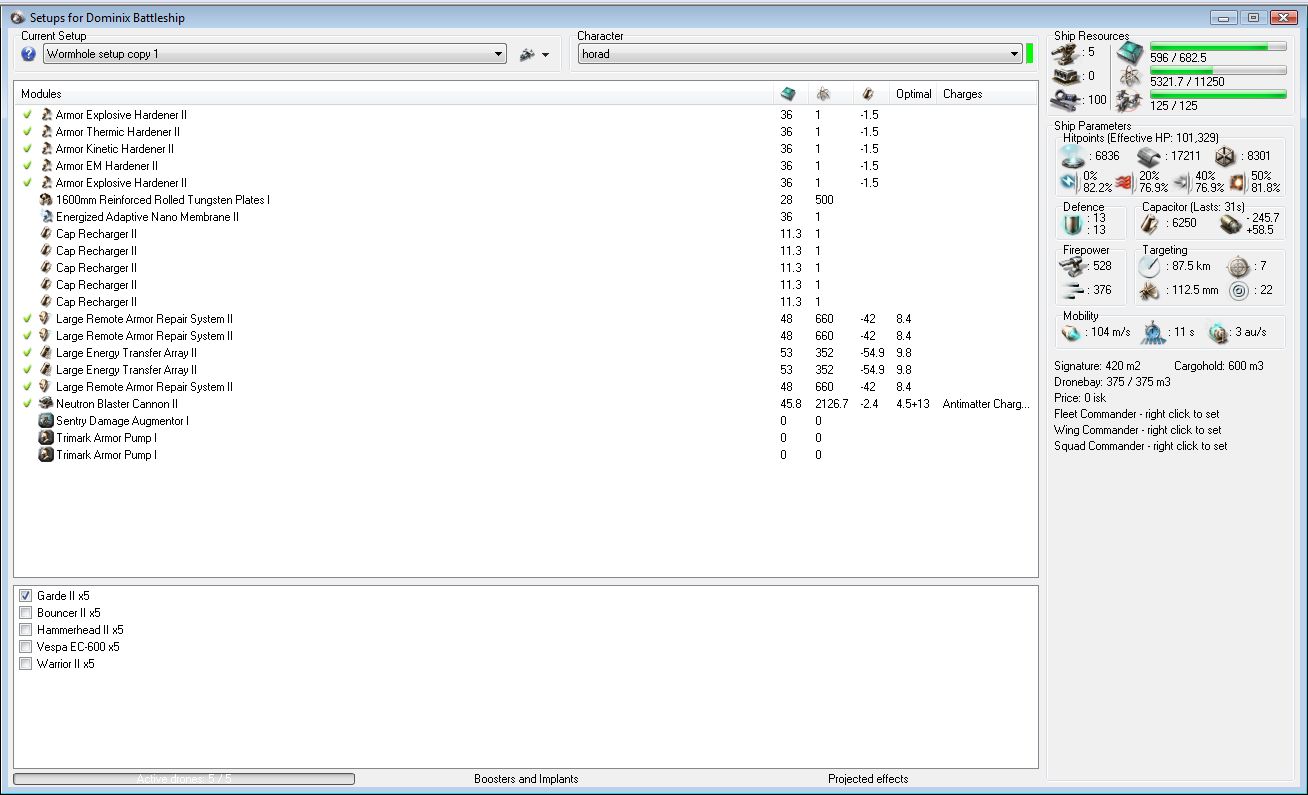Image resolution: width=1308 pixels, height=795 pixels.
Task: Click the explosive resistance icon showing 81.8%
Action: pos(1236,182)
